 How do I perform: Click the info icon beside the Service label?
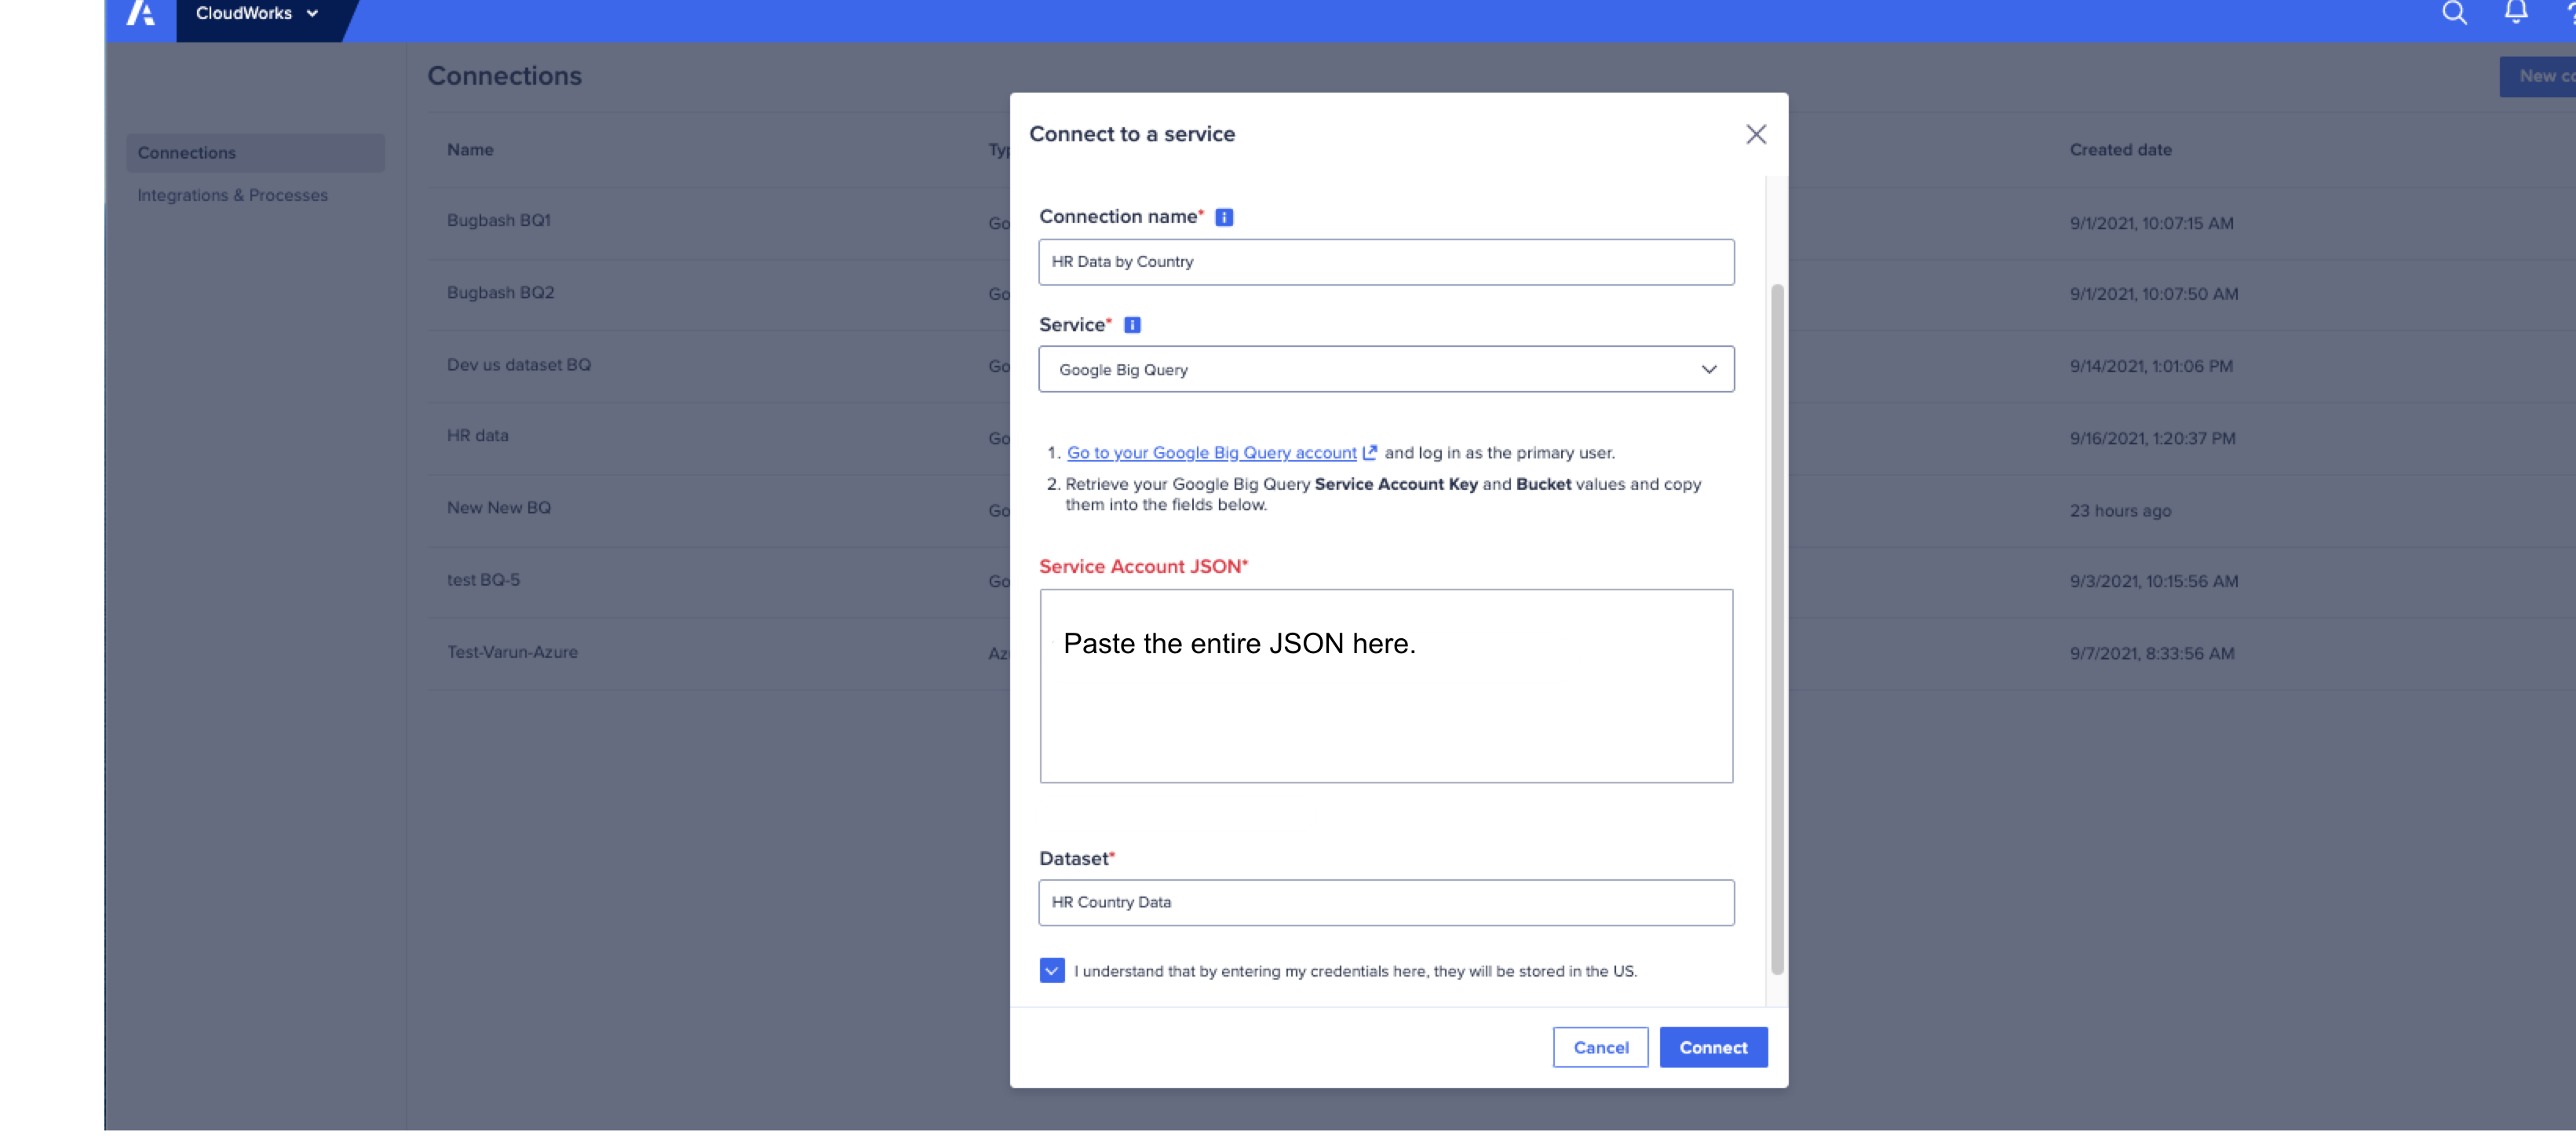point(1132,324)
